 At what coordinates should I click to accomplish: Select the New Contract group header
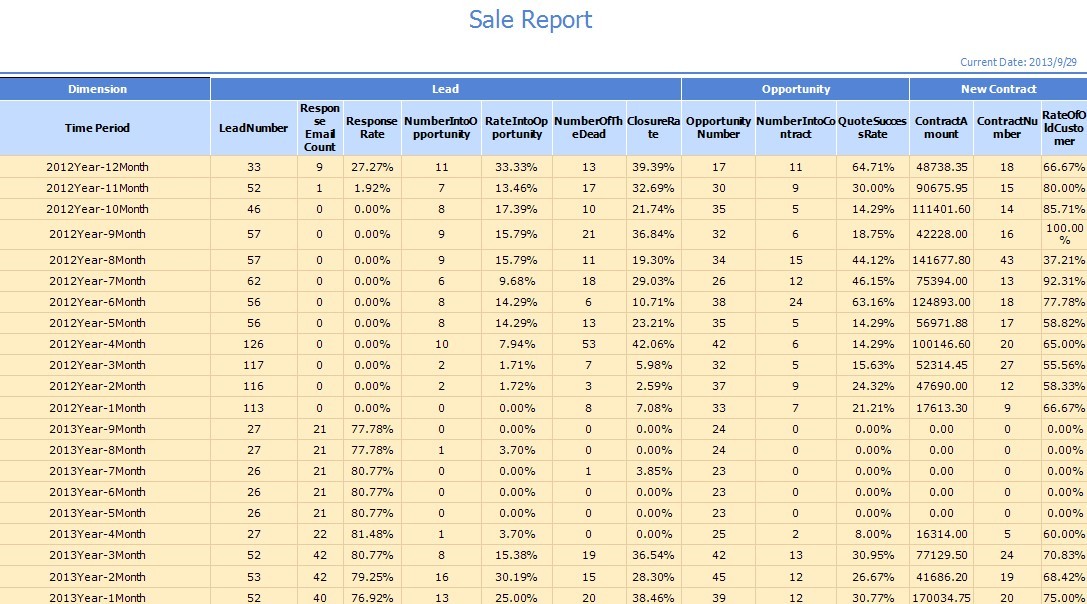[x=998, y=89]
